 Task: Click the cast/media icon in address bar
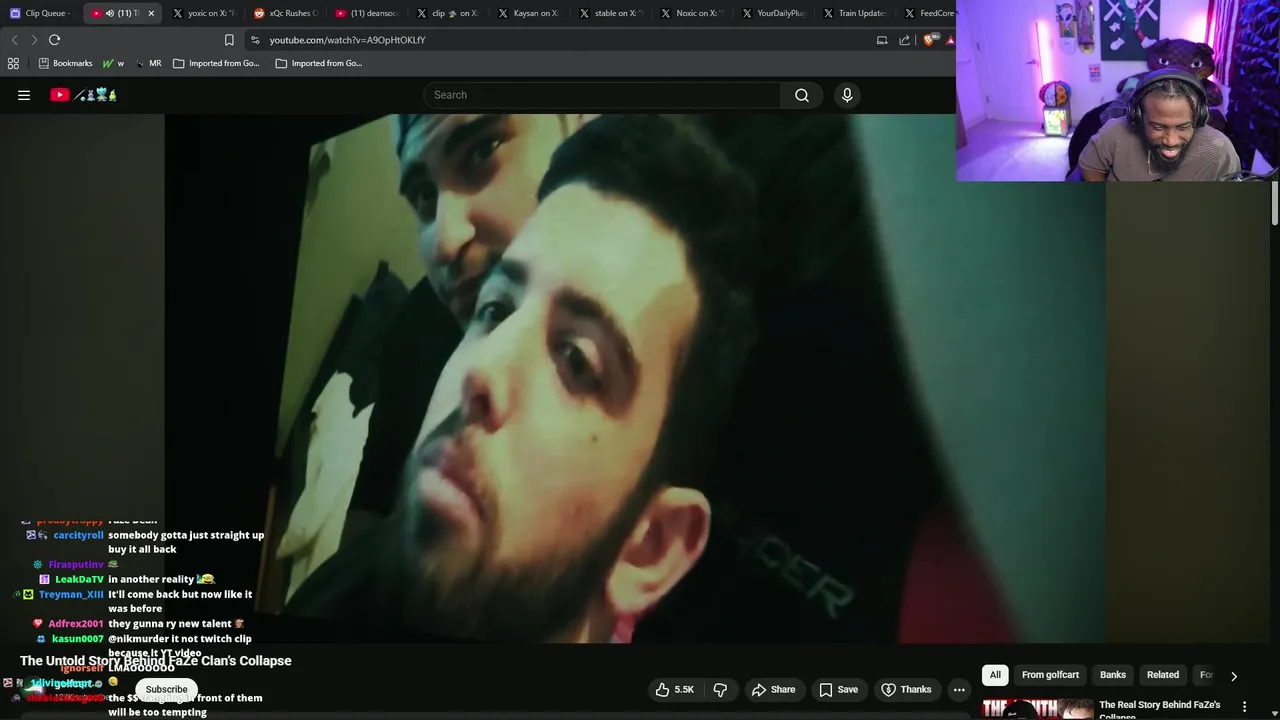click(882, 40)
